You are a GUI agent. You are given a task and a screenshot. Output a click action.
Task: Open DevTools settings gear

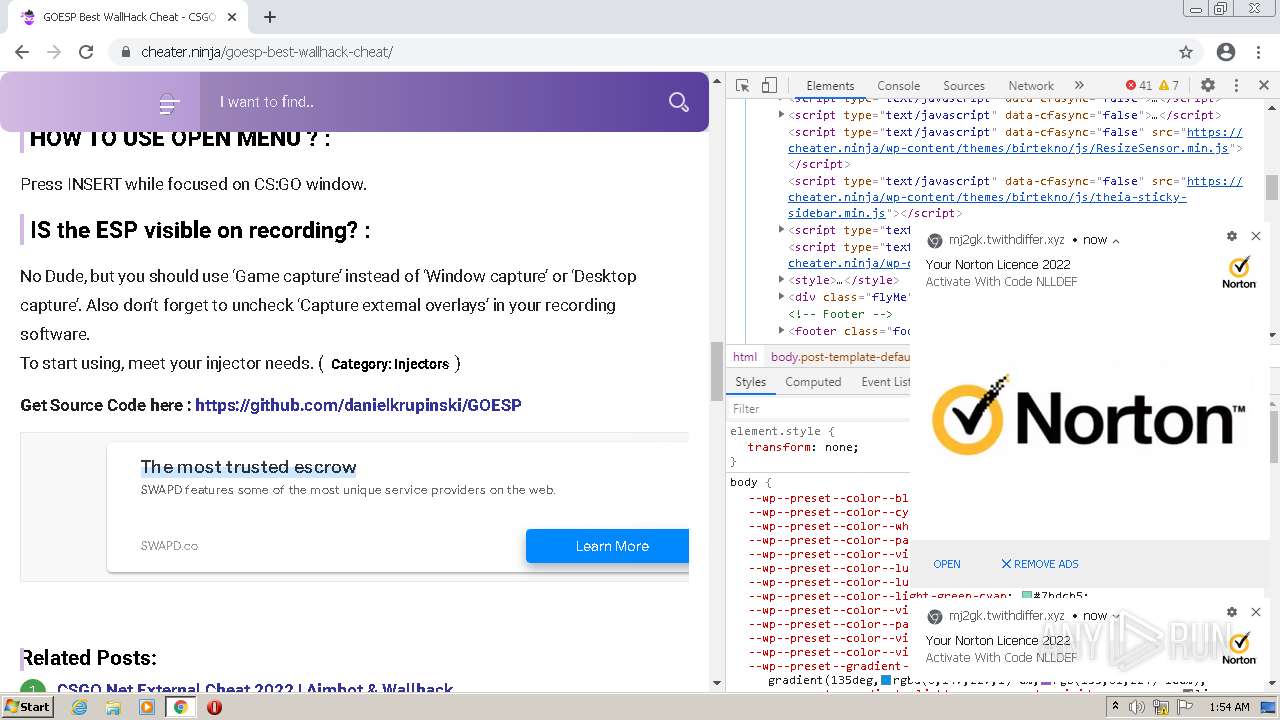pos(1208,86)
